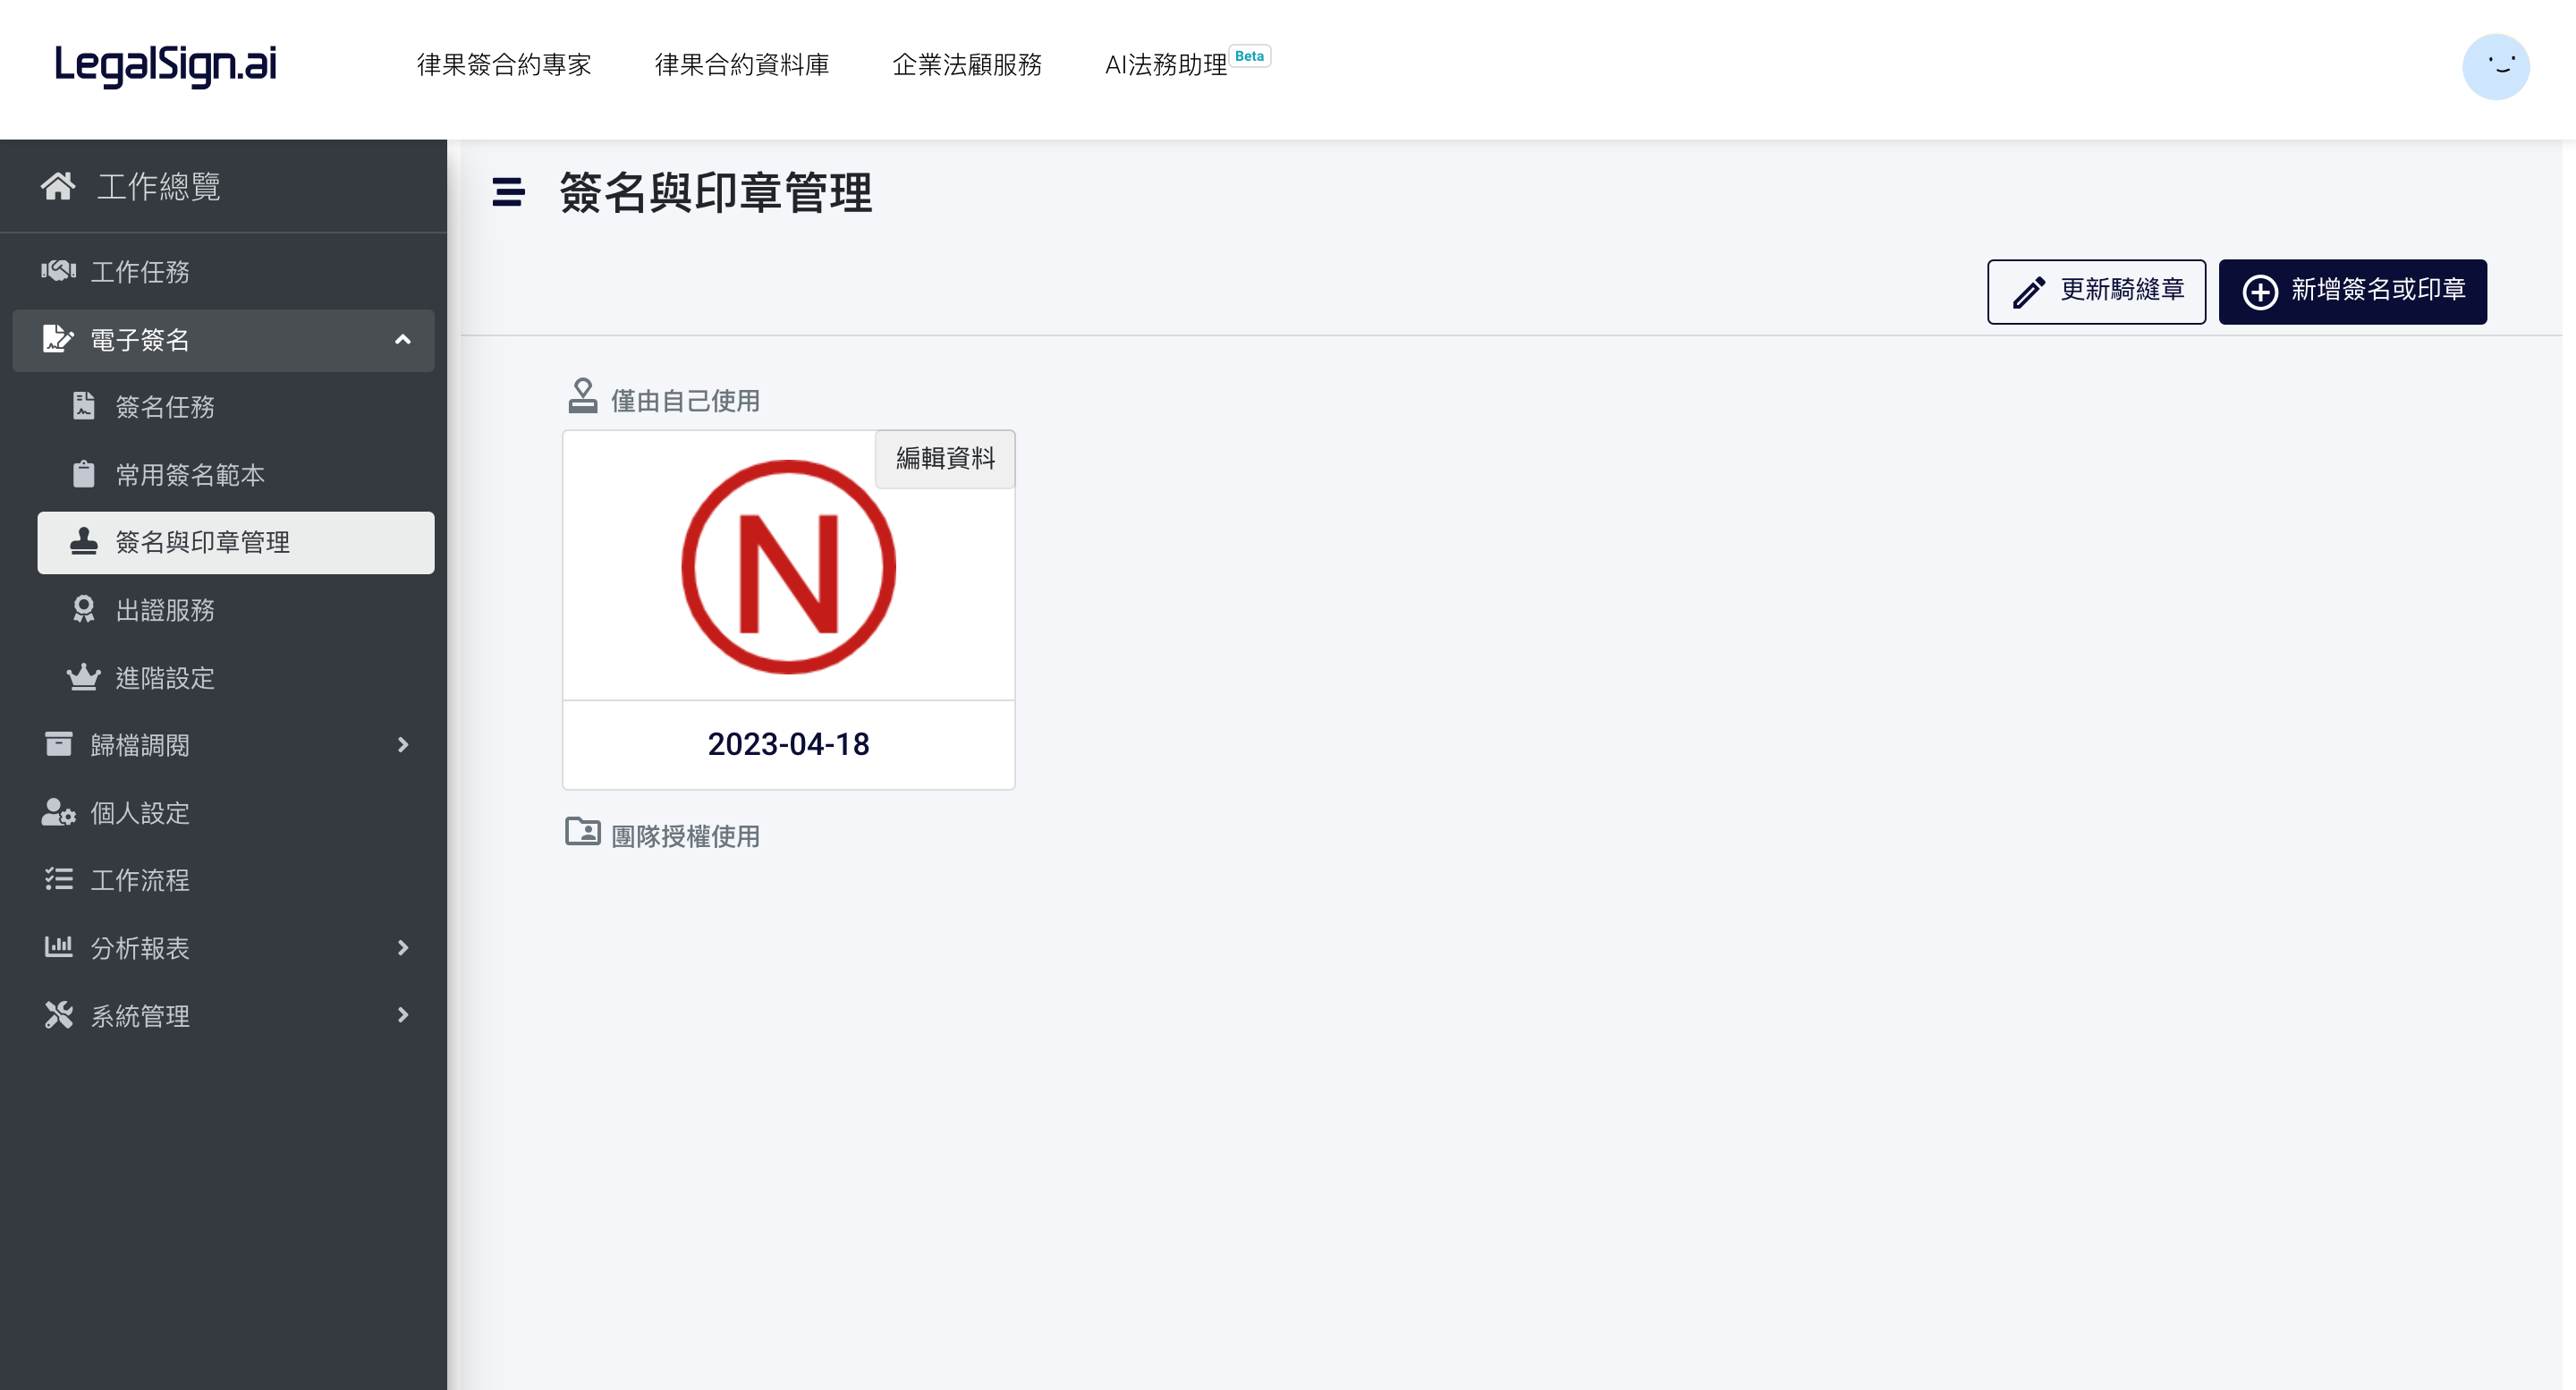Click the bar chart icon for 分析報表
Screen dimensions: 2576x1390
(x=58, y=946)
